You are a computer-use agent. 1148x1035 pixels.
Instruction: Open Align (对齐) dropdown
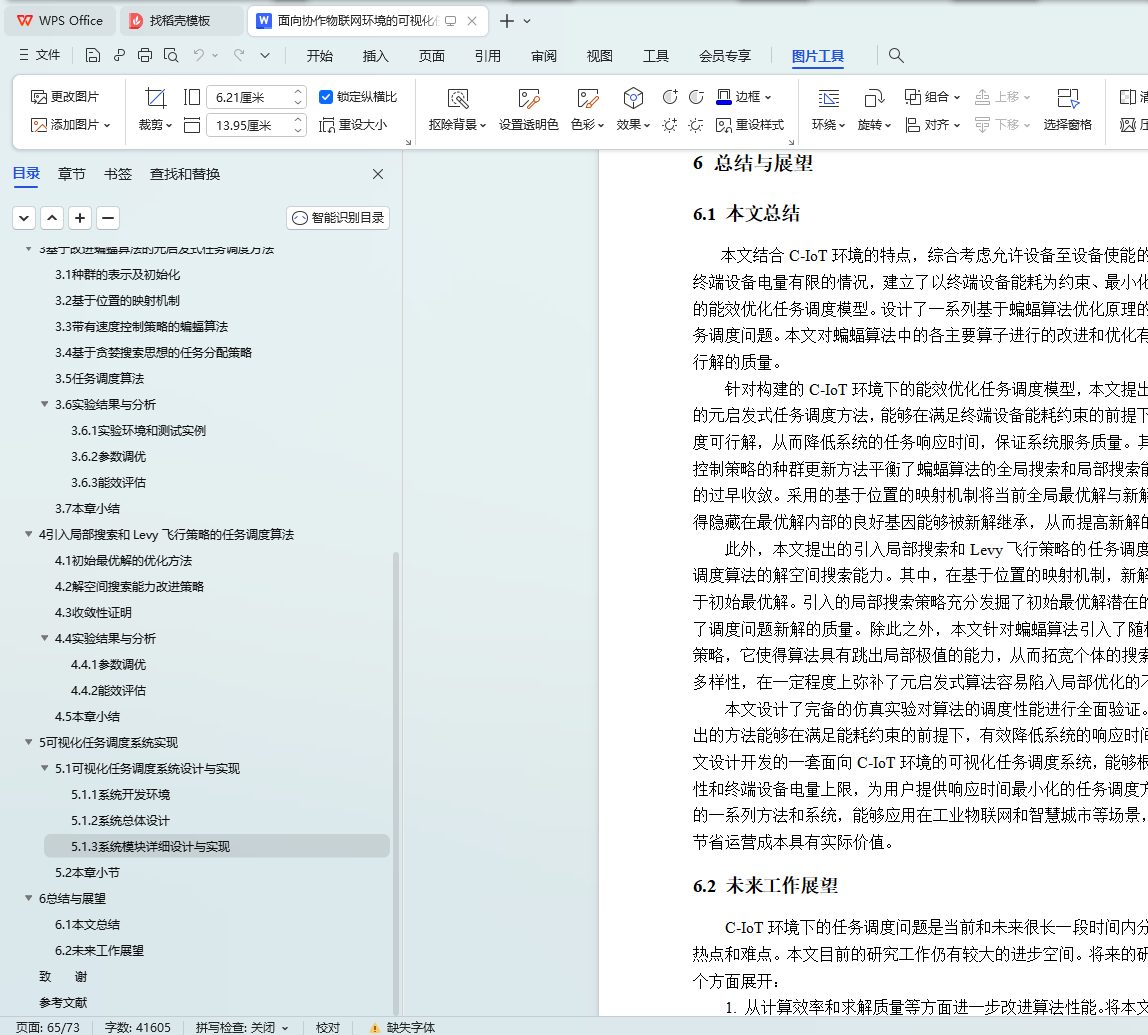click(932, 125)
